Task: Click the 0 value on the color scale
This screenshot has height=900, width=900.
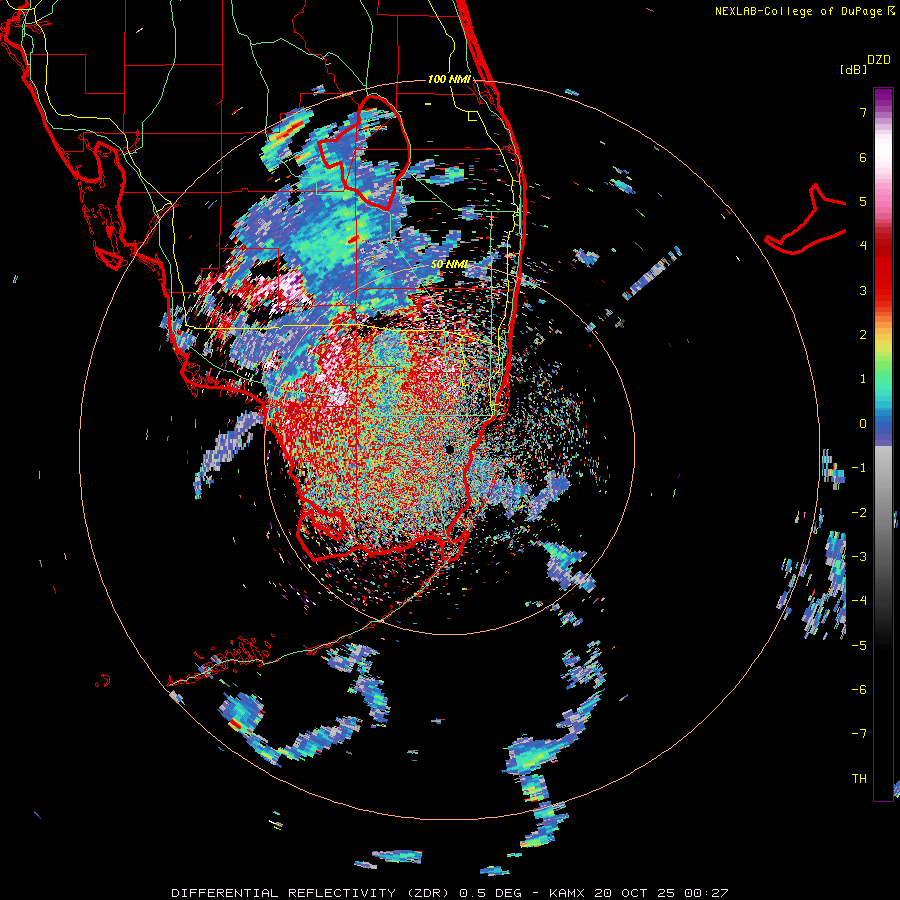Action: point(863,424)
